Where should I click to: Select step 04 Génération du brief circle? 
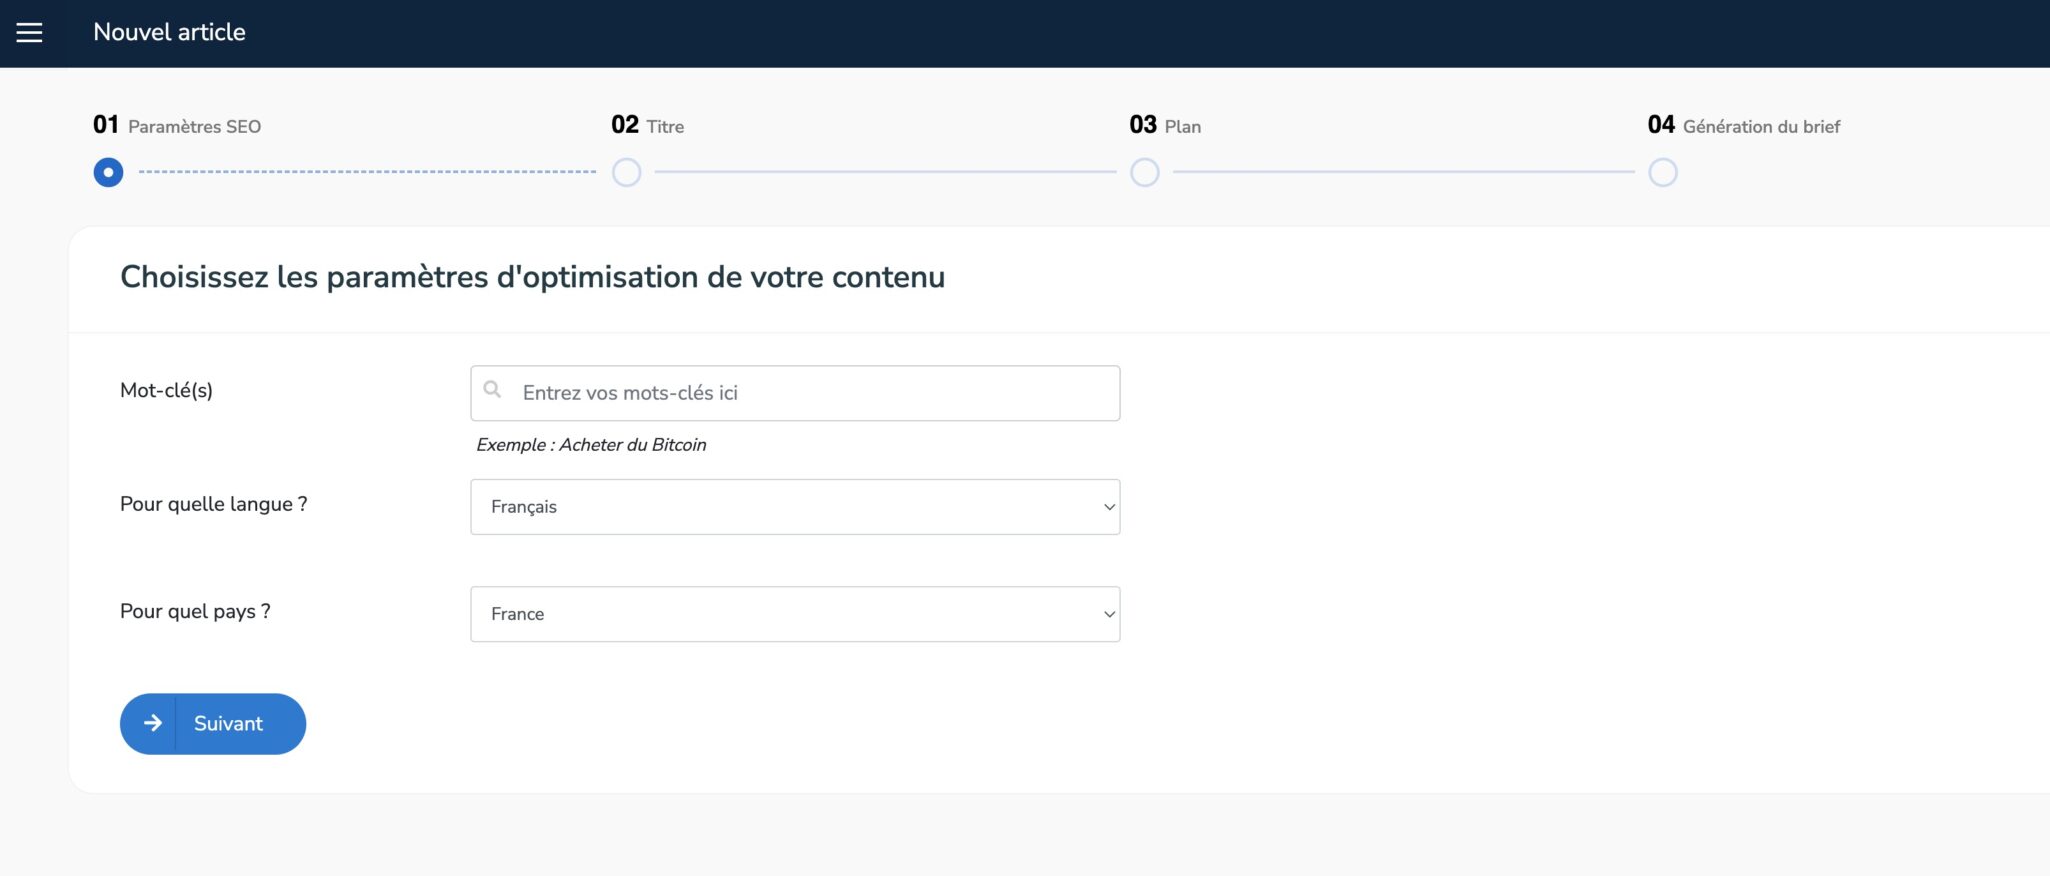(1663, 172)
